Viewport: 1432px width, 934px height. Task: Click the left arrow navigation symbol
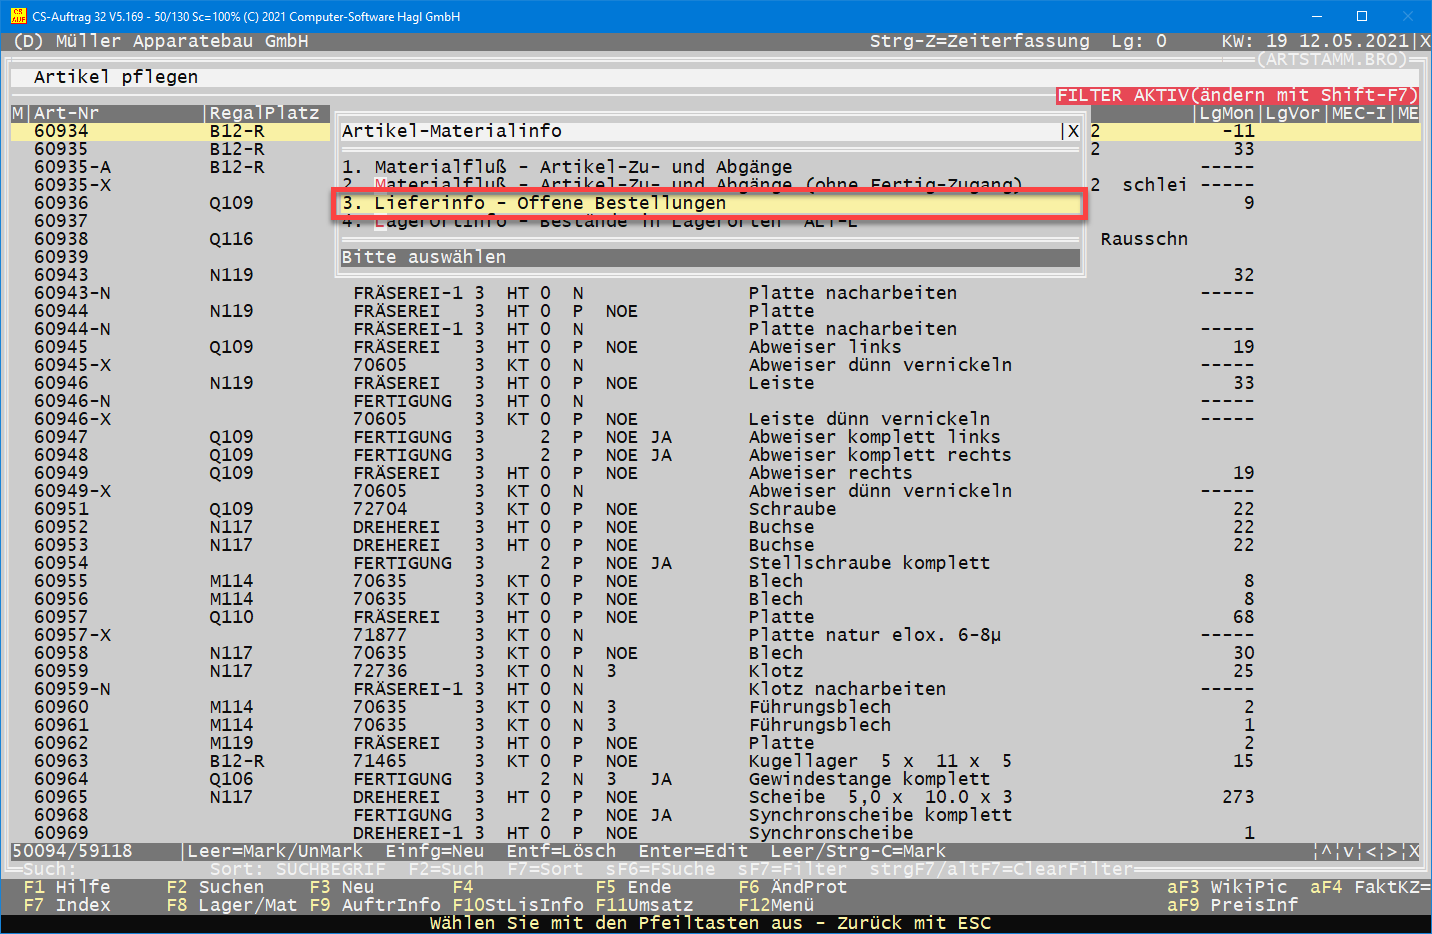(1369, 851)
